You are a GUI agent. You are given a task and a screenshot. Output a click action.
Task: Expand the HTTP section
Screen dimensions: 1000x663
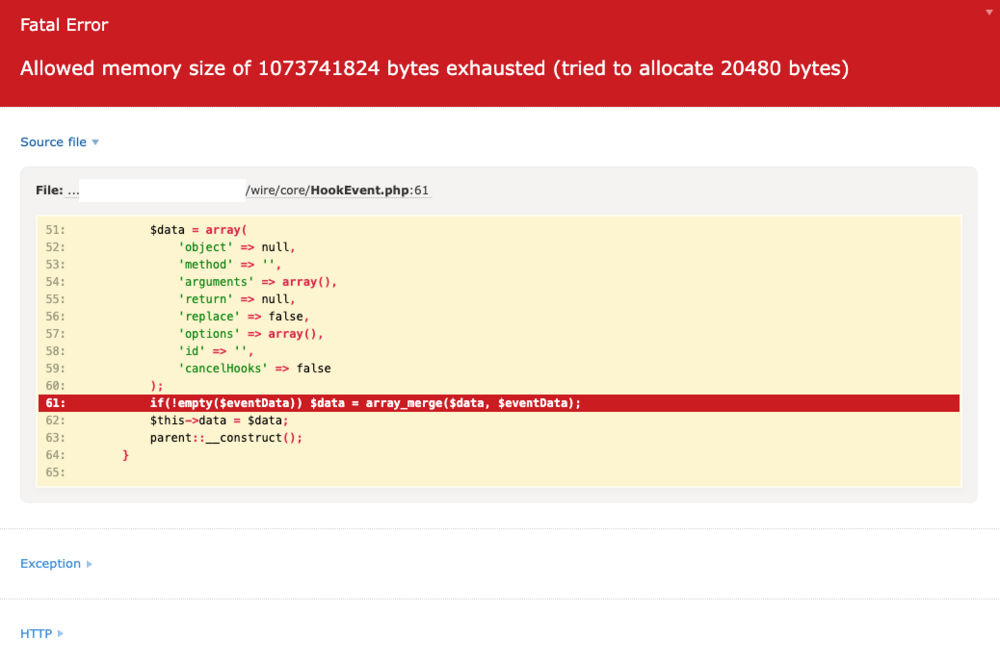36,634
